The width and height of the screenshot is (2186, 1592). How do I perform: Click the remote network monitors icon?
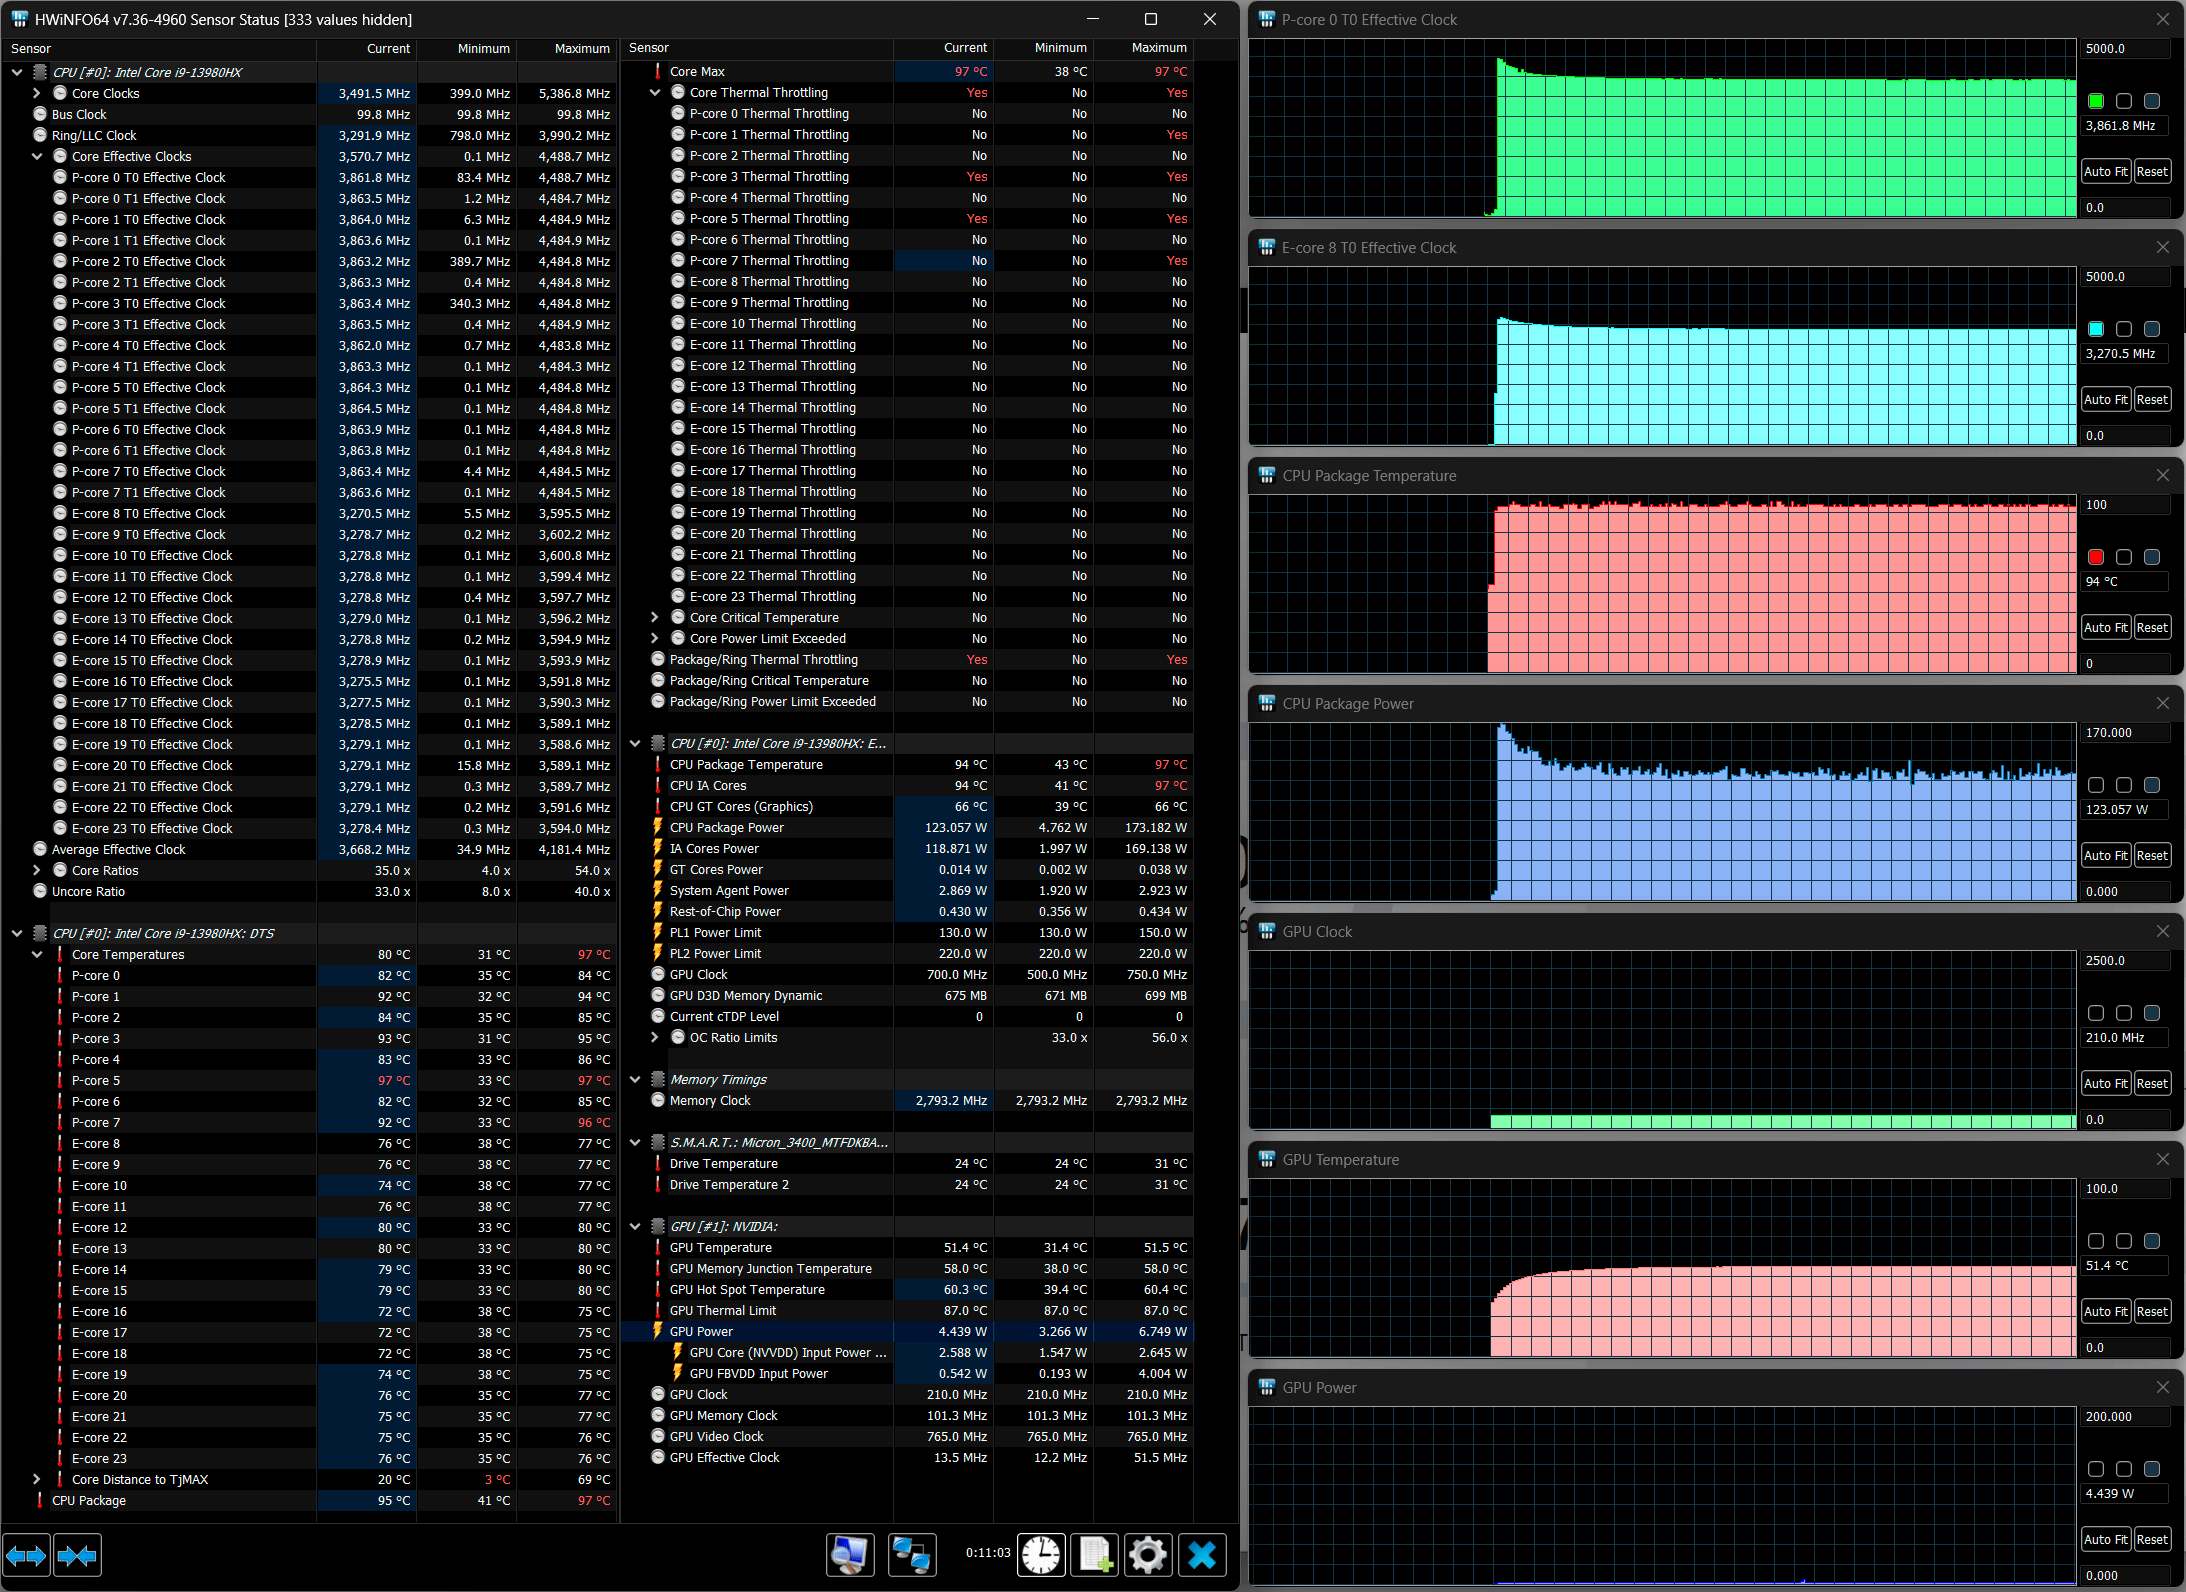click(911, 1555)
